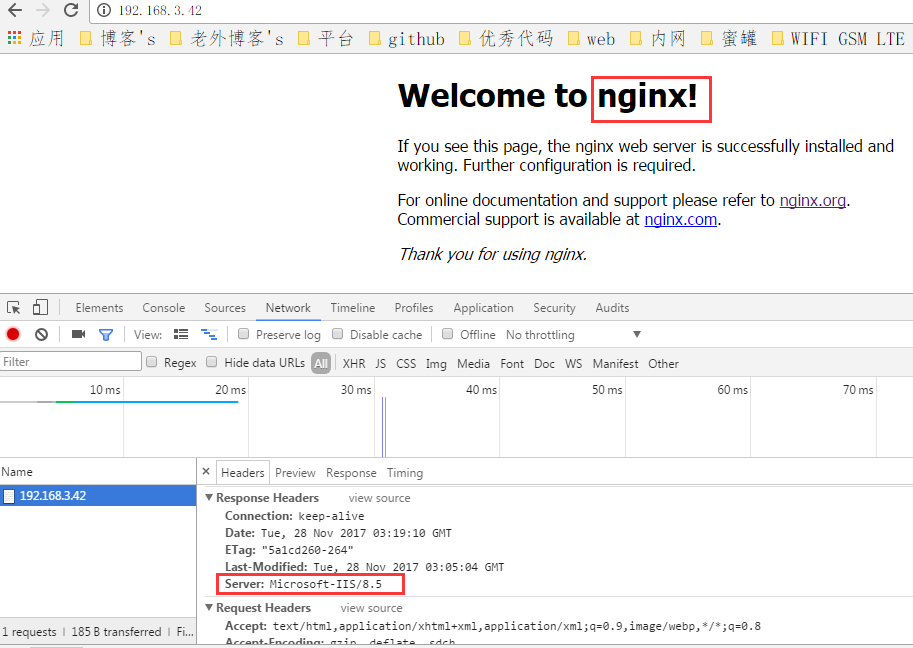The width and height of the screenshot is (913, 648).
Task: Filter requests by Other type
Action: 663,363
